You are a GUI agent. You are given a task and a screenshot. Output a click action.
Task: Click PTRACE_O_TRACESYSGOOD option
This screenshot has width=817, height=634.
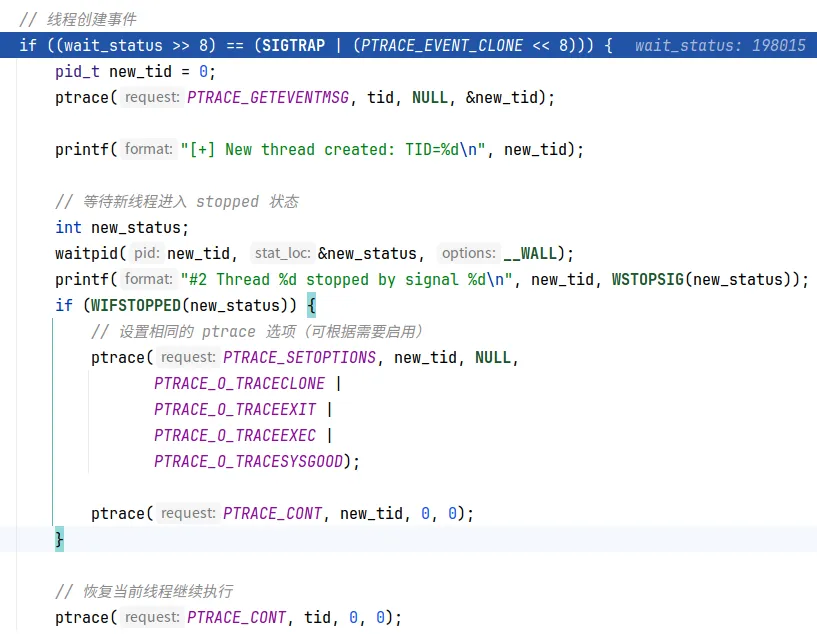[x=249, y=462]
